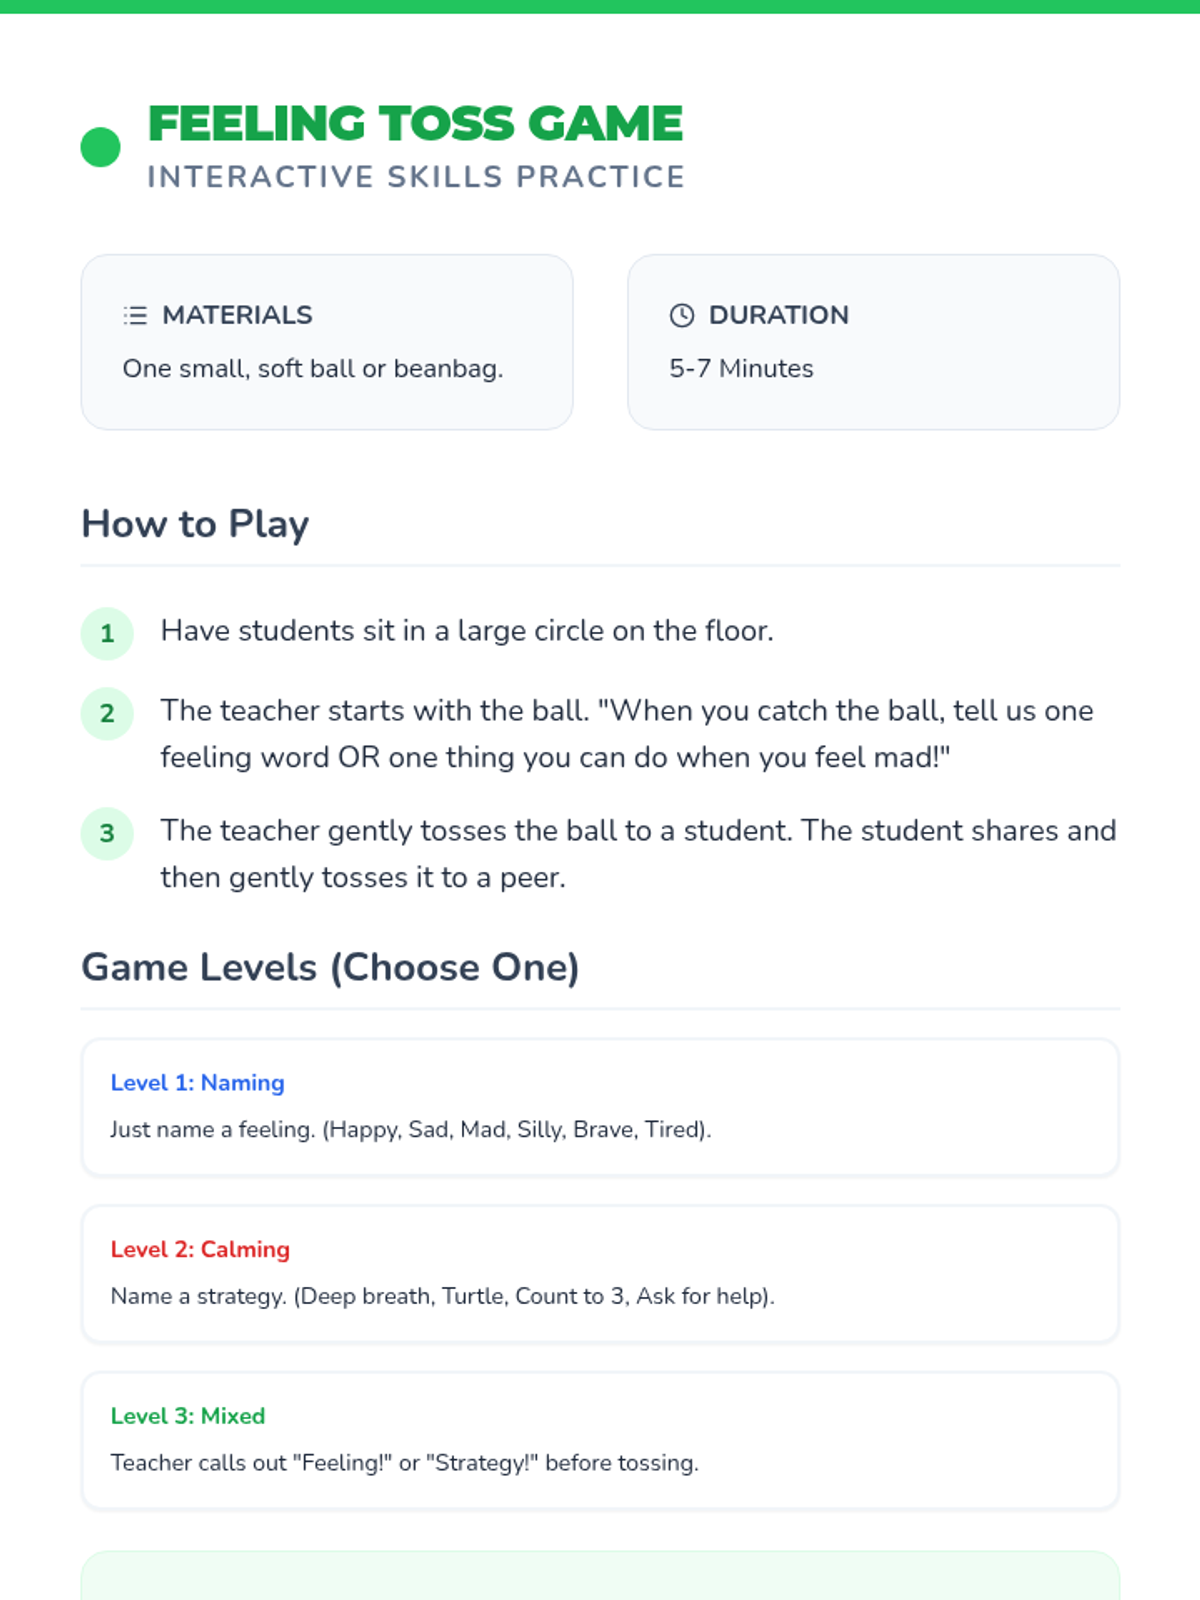Click the How to Play heading

click(195, 524)
